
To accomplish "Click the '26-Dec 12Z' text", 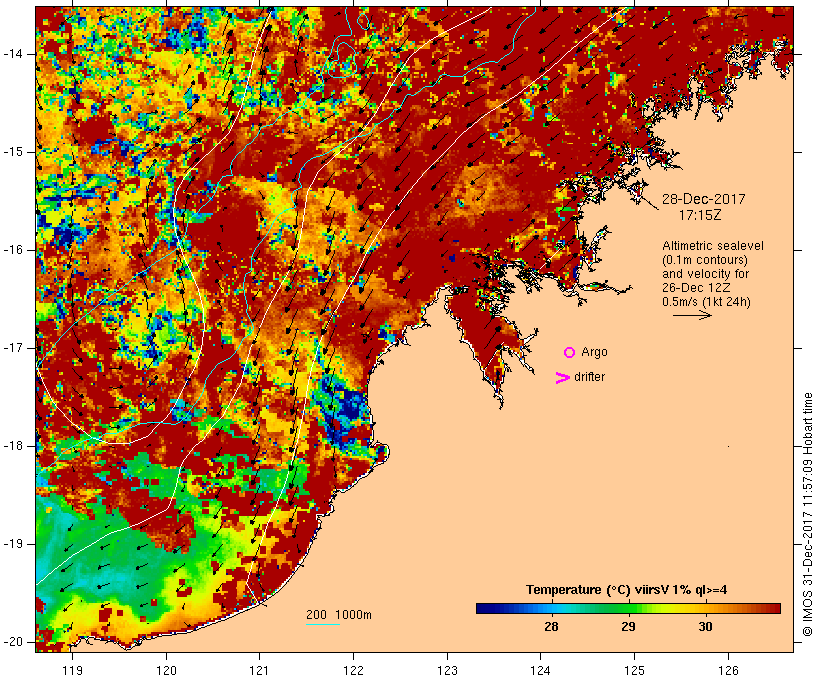I will pos(696,288).
